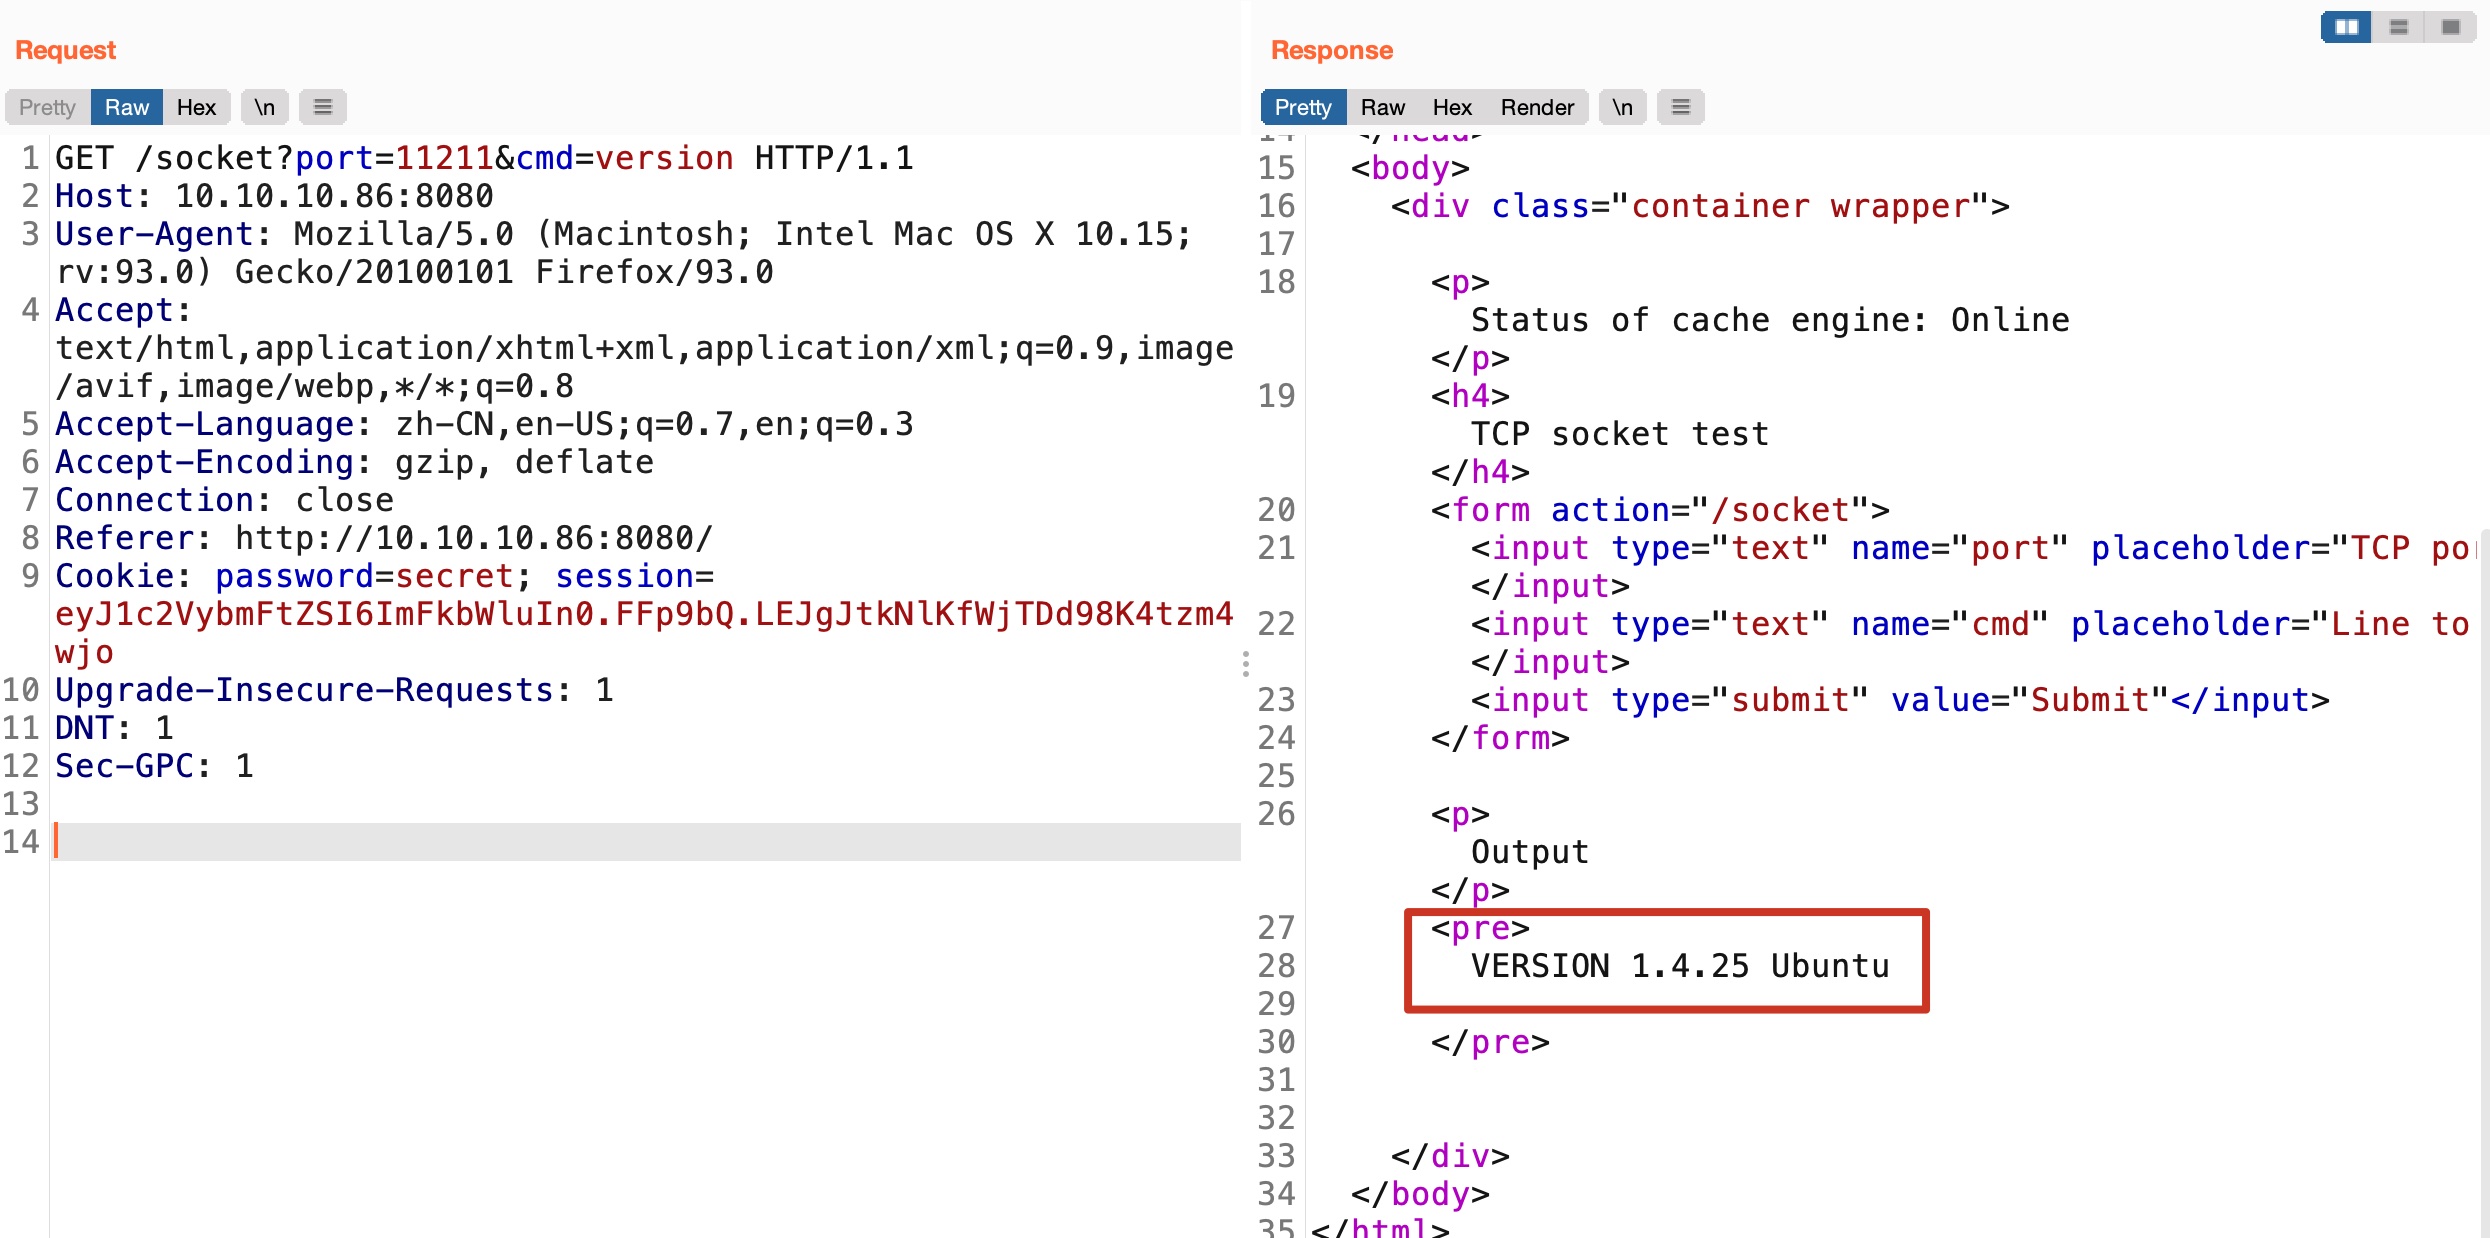The width and height of the screenshot is (2490, 1238).
Task: Select side-by-side split layout icon
Action: 2346,27
